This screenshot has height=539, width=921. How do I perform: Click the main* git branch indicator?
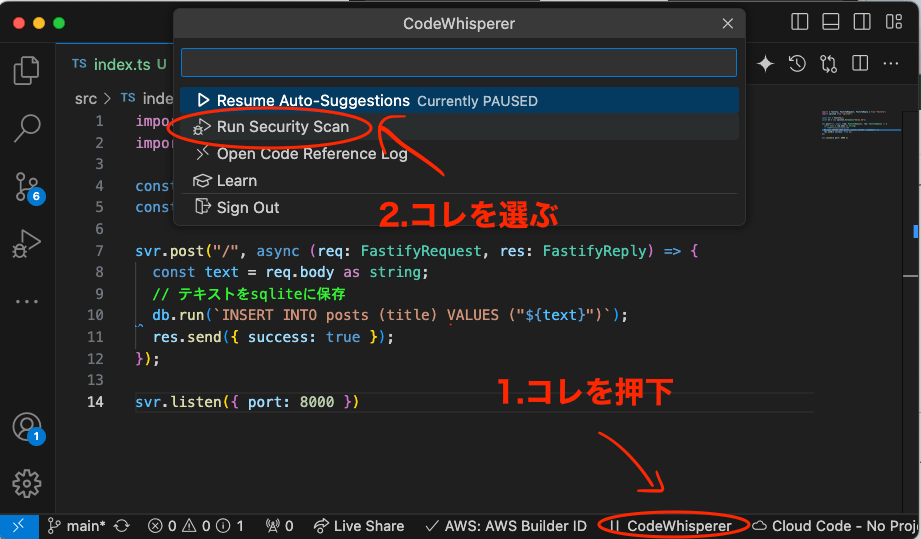click(77, 526)
